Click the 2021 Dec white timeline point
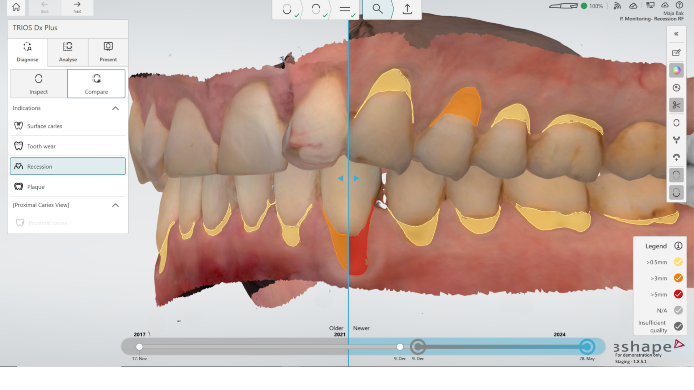The image size is (694, 390). tap(400, 347)
